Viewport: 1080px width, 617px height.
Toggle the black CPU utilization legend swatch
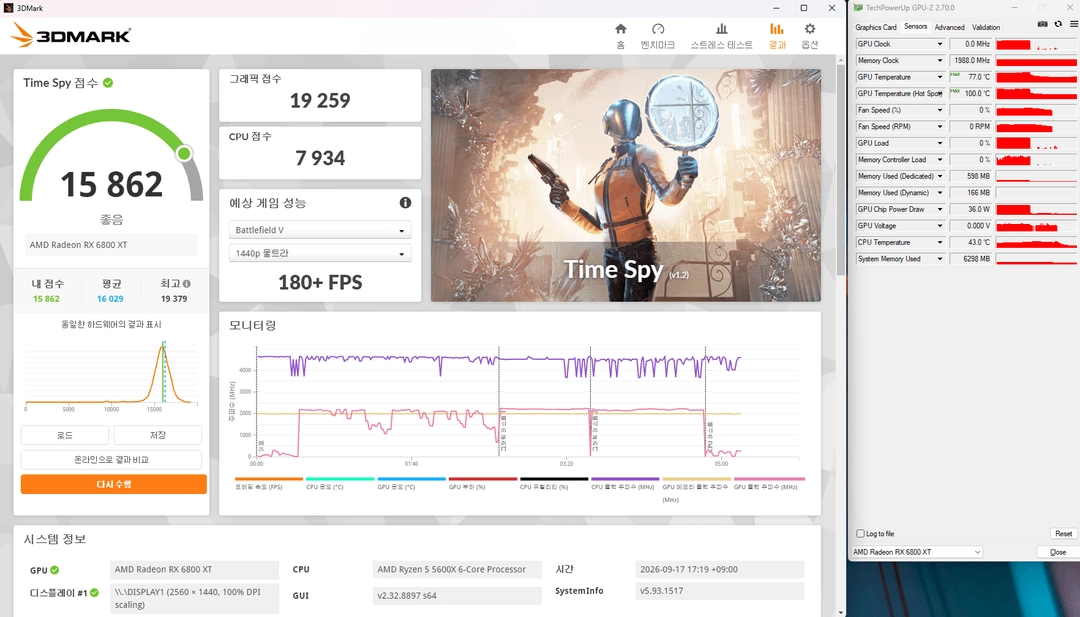(x=554, y=479)
